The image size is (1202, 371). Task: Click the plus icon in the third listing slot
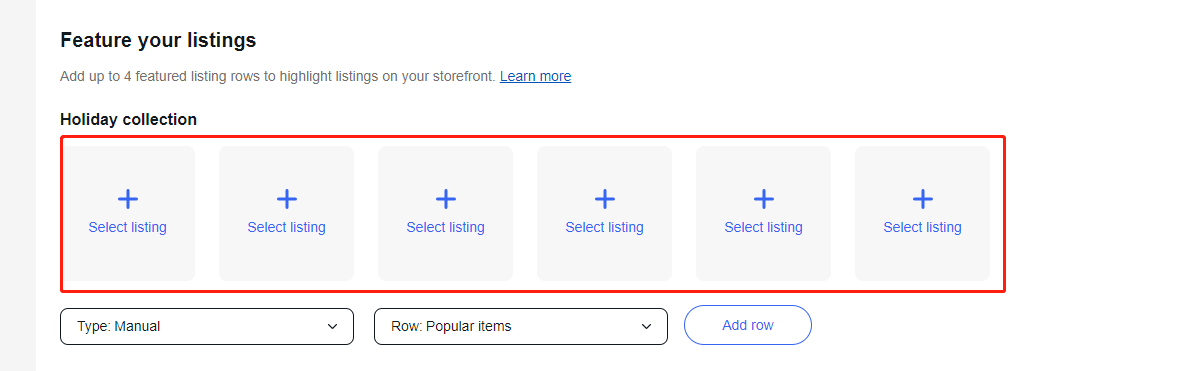[x=446, y=198]
